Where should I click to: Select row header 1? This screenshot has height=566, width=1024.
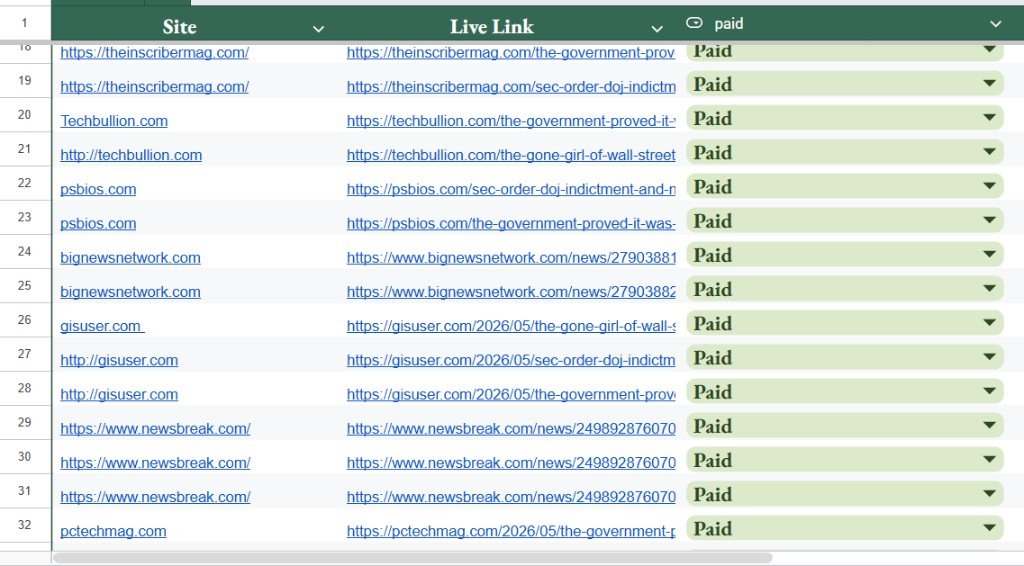click(25, 24)
